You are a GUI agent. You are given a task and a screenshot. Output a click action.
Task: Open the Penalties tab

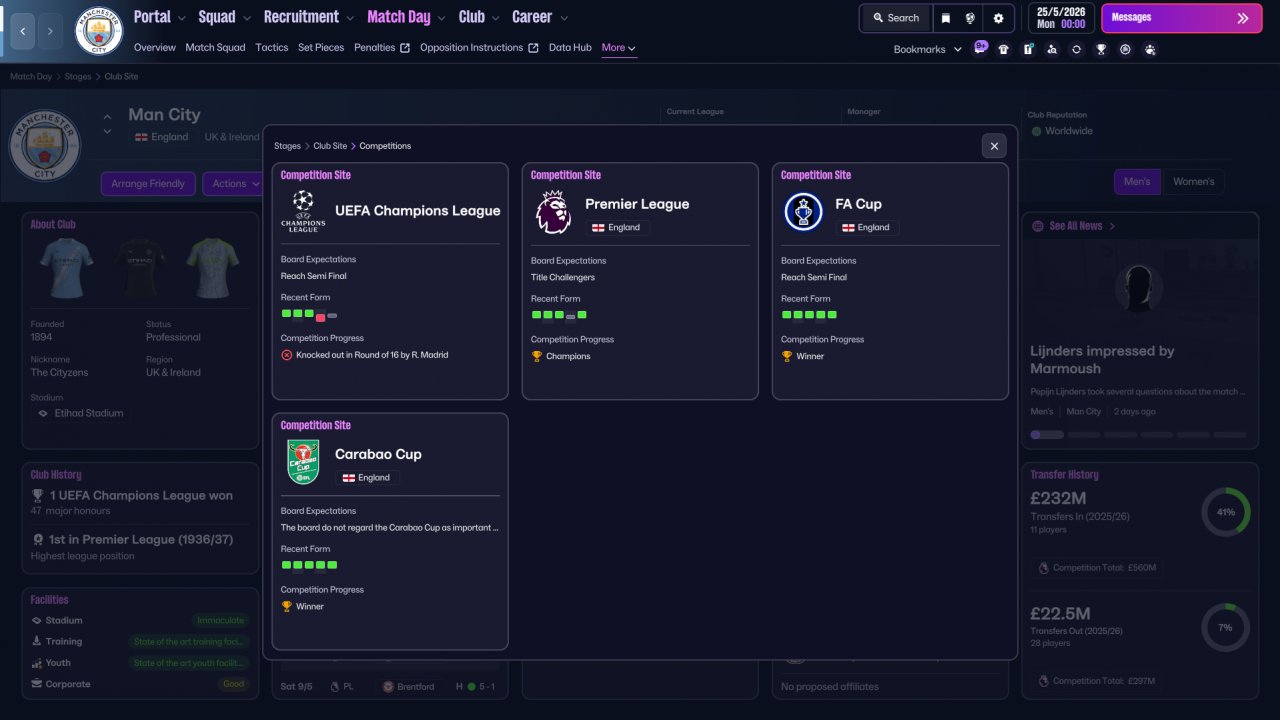375,48
